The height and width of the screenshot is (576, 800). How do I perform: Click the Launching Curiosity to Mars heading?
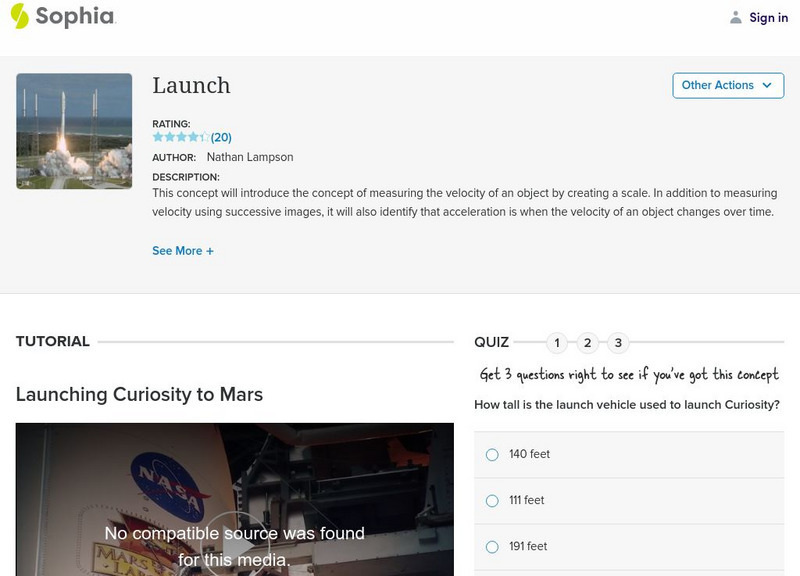coord(139,394)
